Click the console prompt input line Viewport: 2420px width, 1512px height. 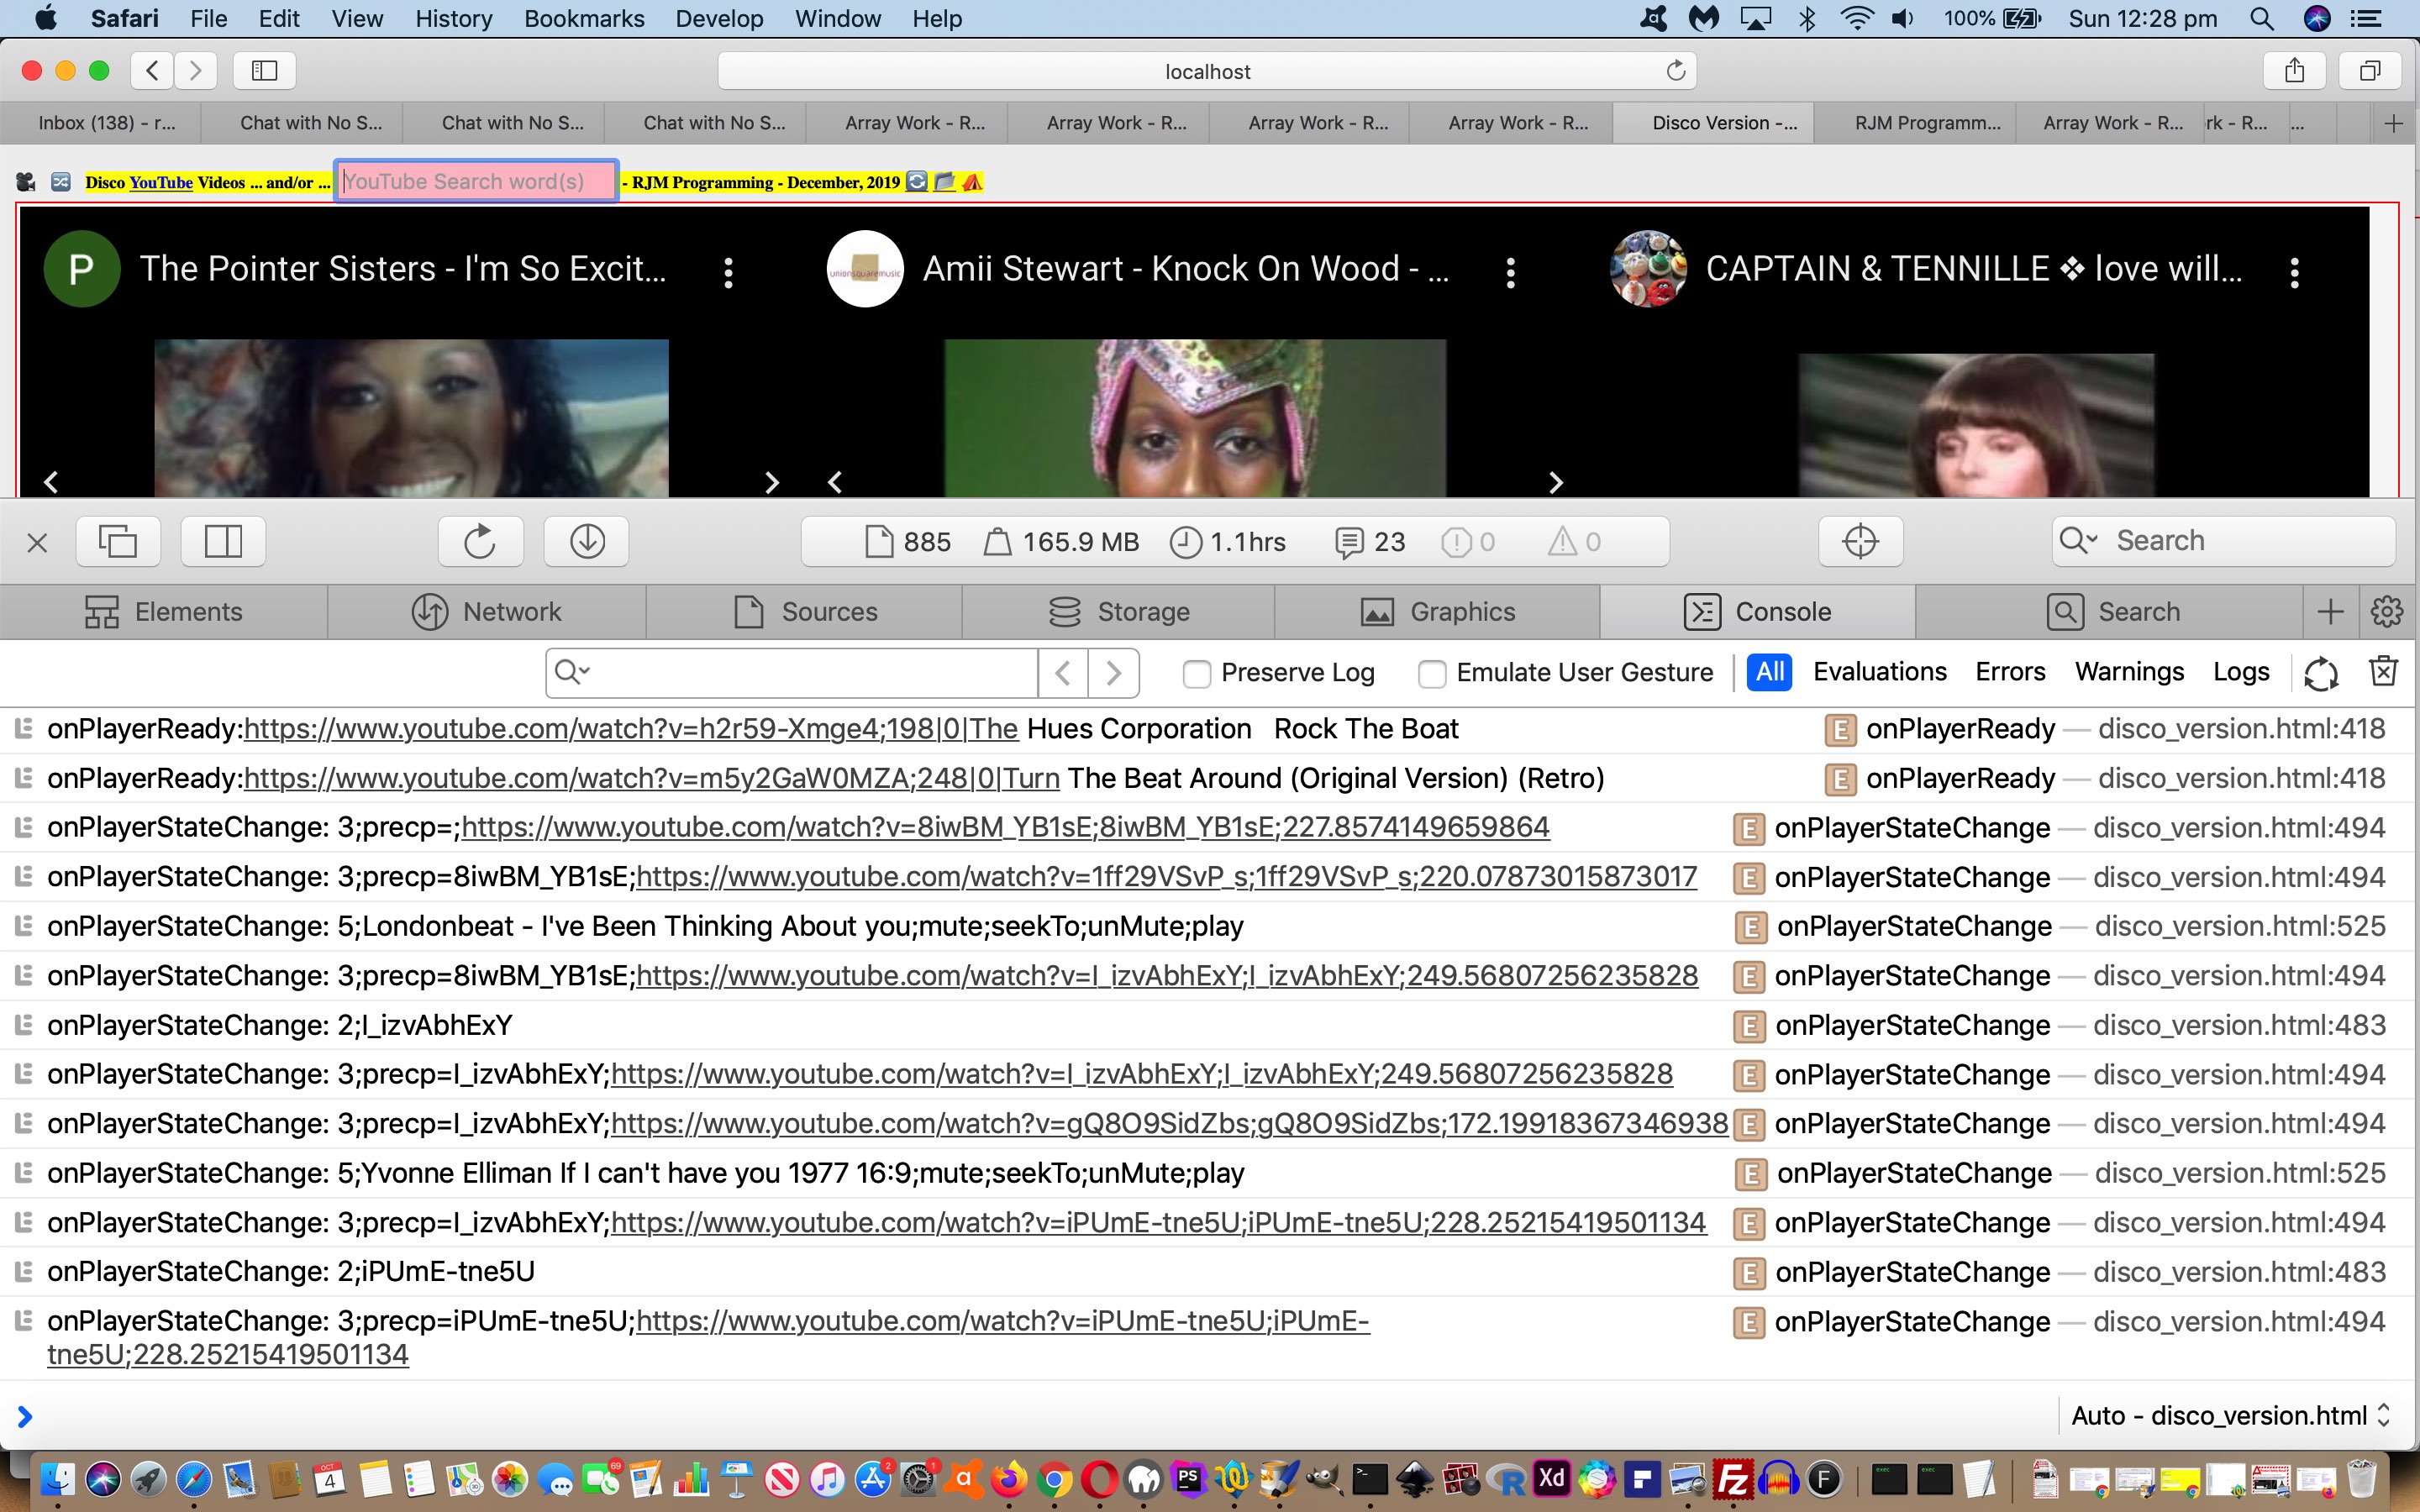[x=1030, y=1416]
